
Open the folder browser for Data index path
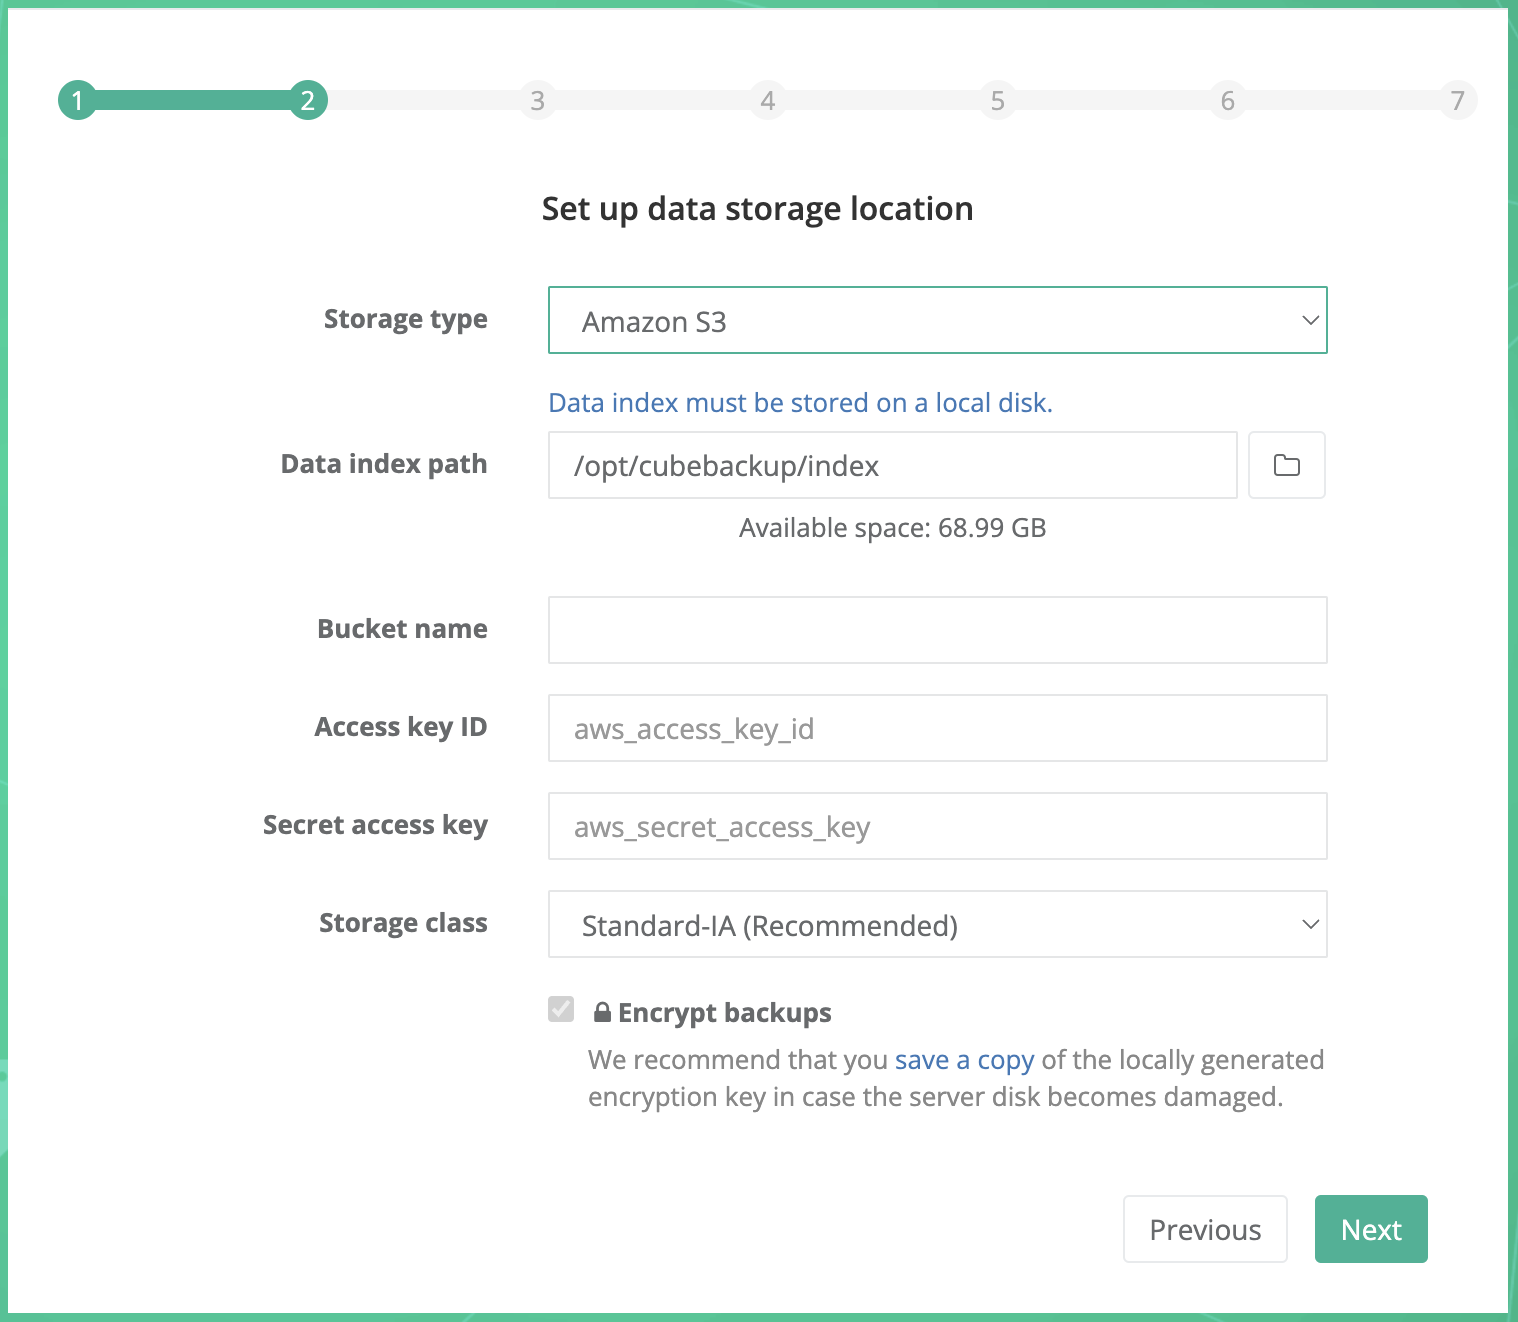(x=1286, y=465)
